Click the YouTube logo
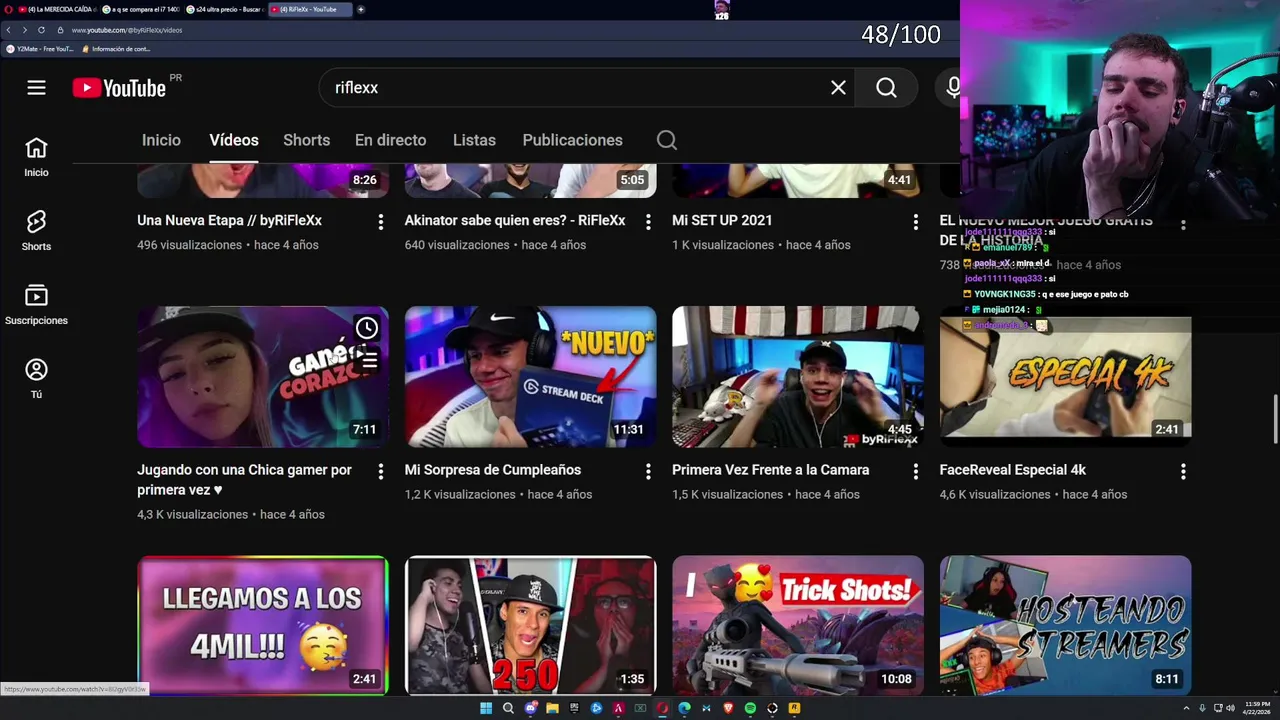Screen dimensions: 1280x720 119,88
